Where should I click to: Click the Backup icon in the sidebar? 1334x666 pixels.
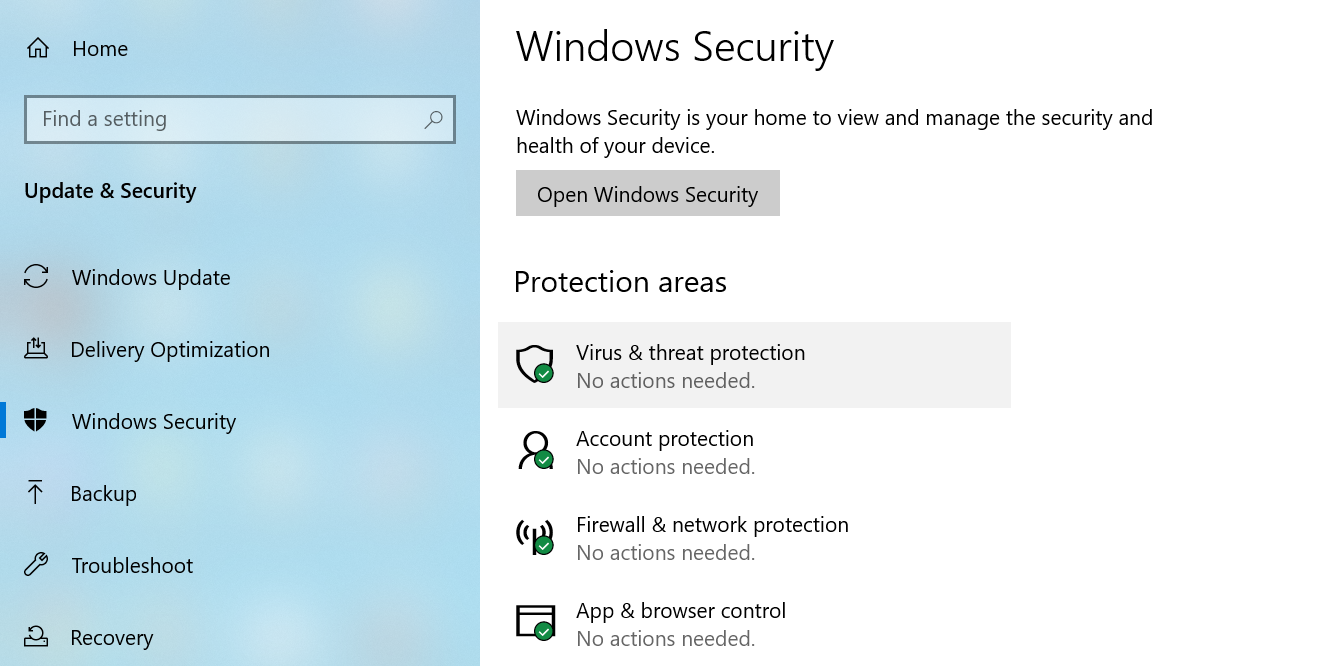pyautogui.click(x=35, y=493)
